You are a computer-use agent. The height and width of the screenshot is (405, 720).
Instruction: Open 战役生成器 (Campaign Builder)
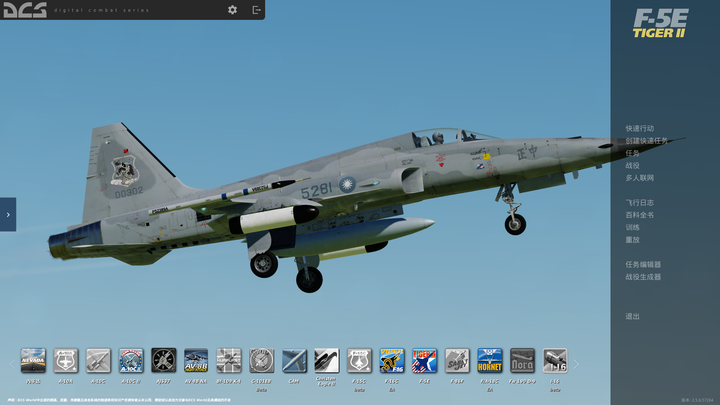coord(643,277)
